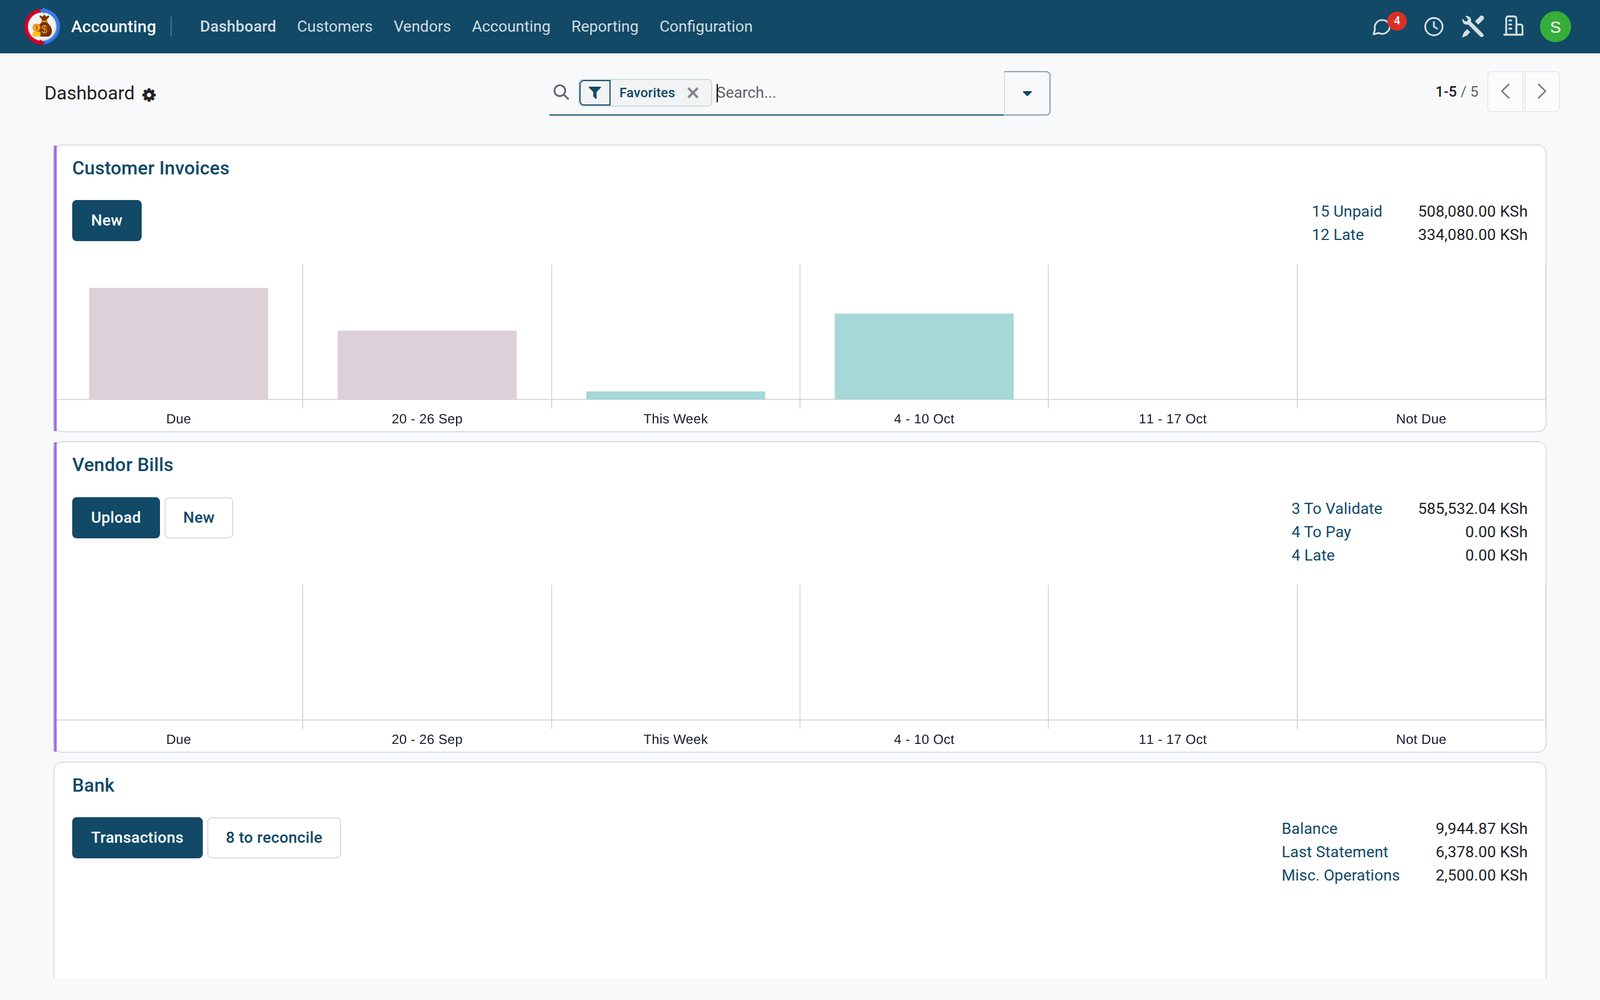
Task: Open the 15 Unpaid invoices link
Action: 1346,211
